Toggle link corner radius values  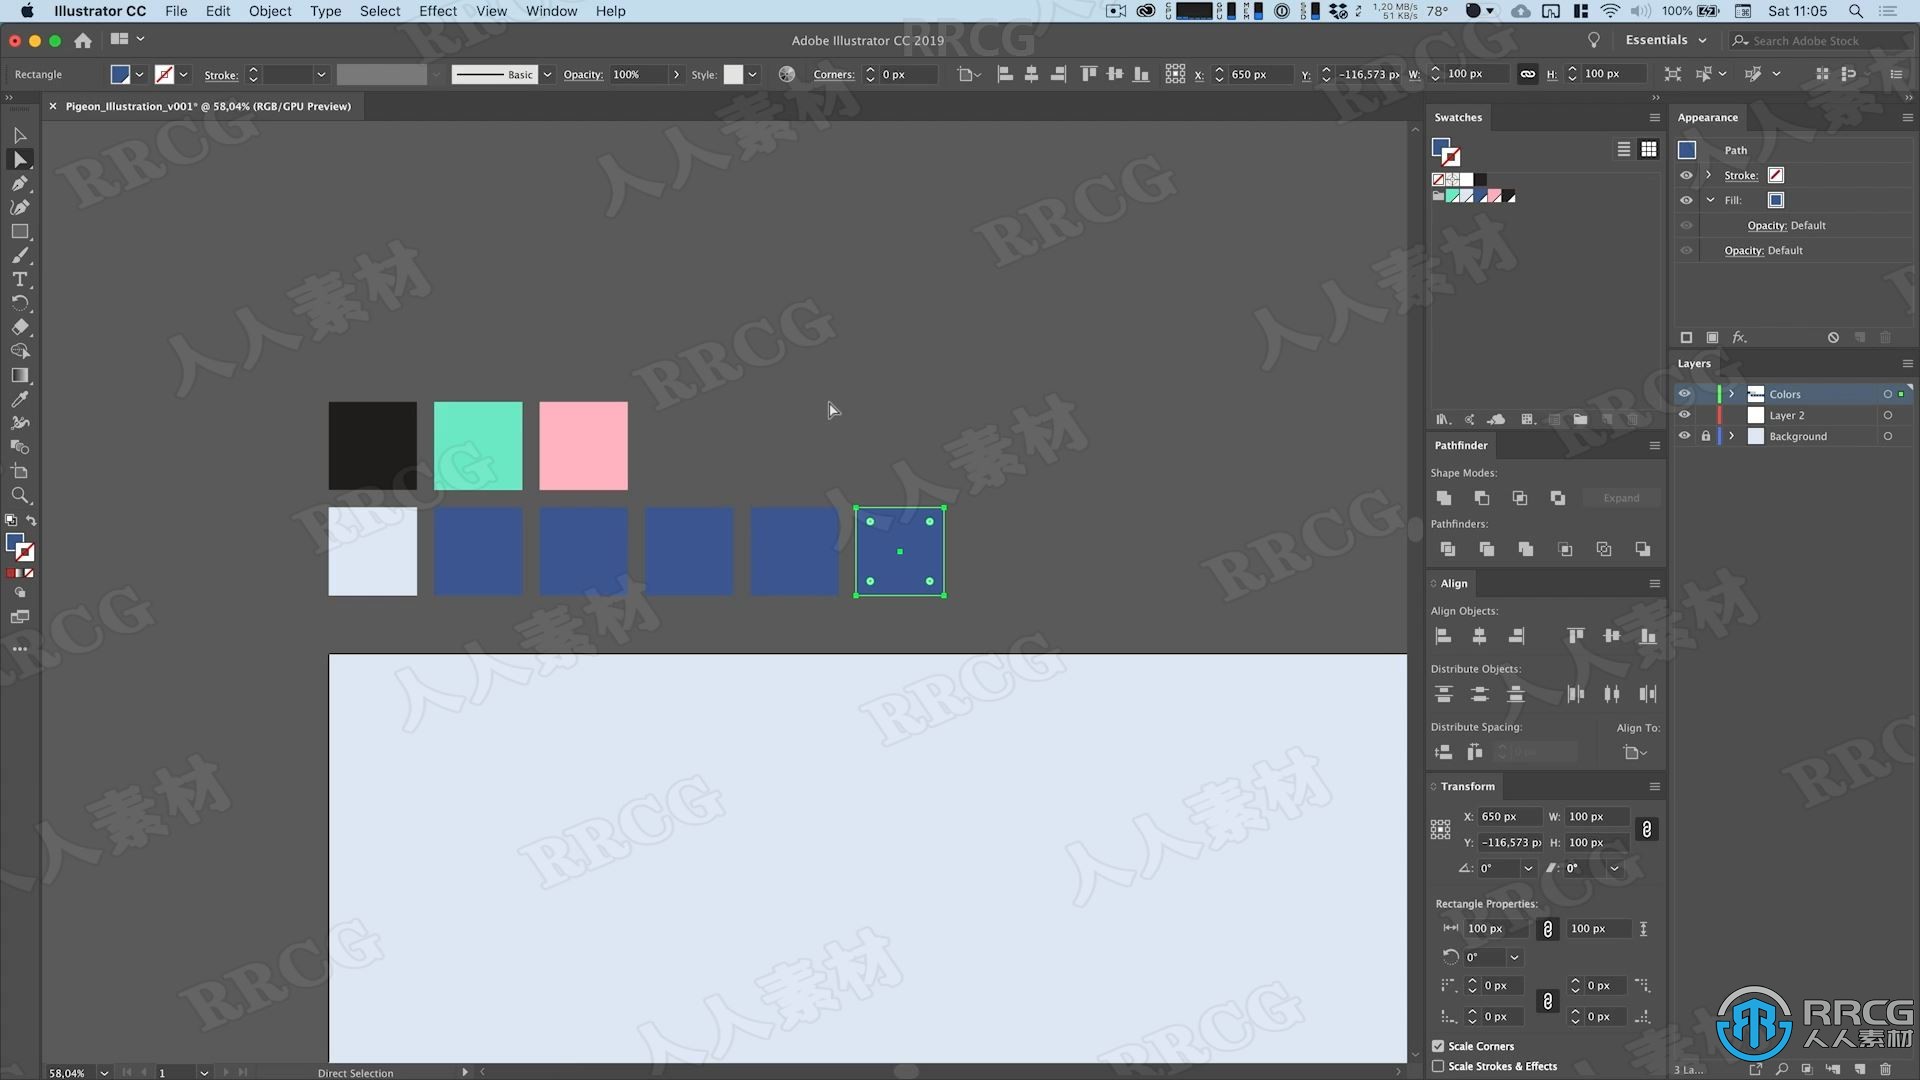(1547, 1001)
